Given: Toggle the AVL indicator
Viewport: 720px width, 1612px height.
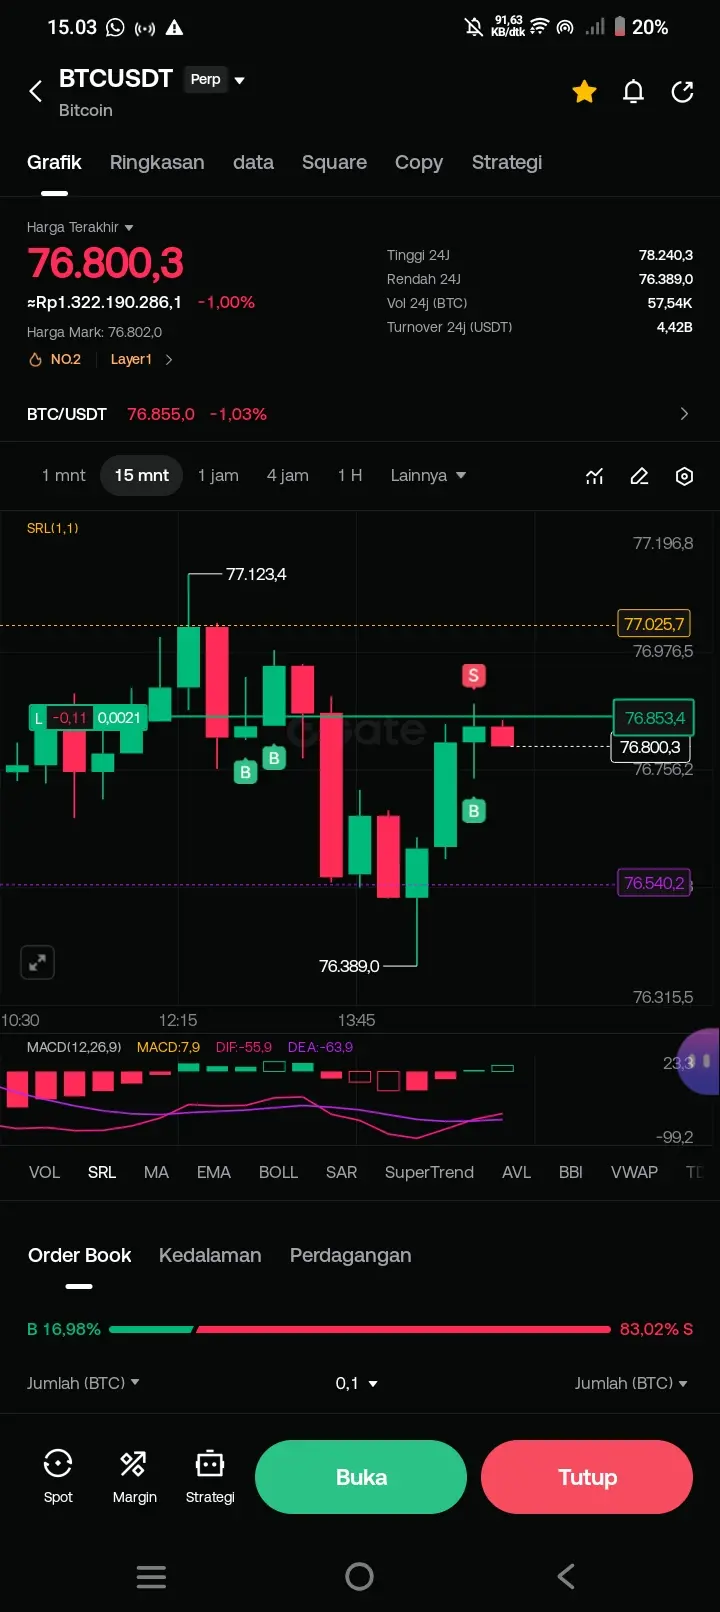Looking at the screenshot, I should pyautogui.click(x=516, y=1172).
